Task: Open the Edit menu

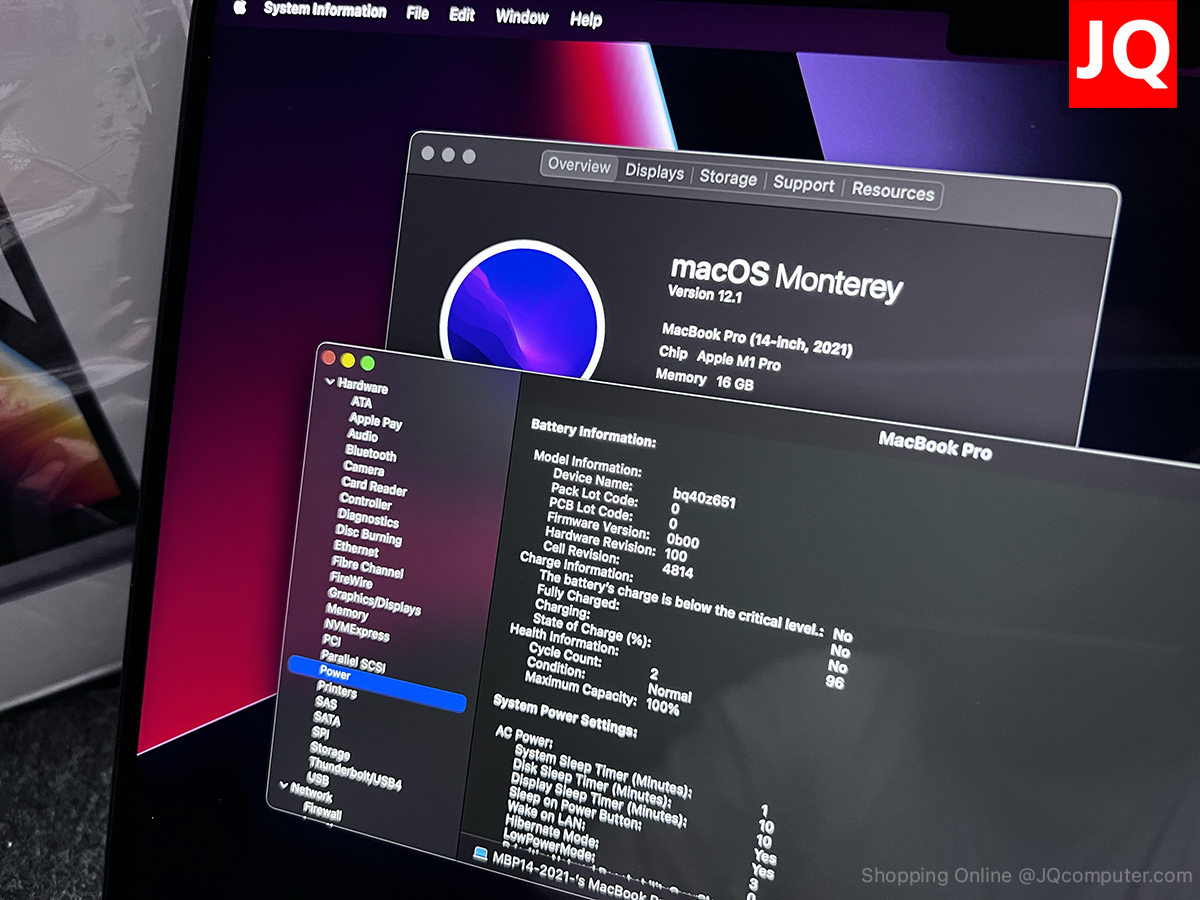Action: [x=462, y=15]
